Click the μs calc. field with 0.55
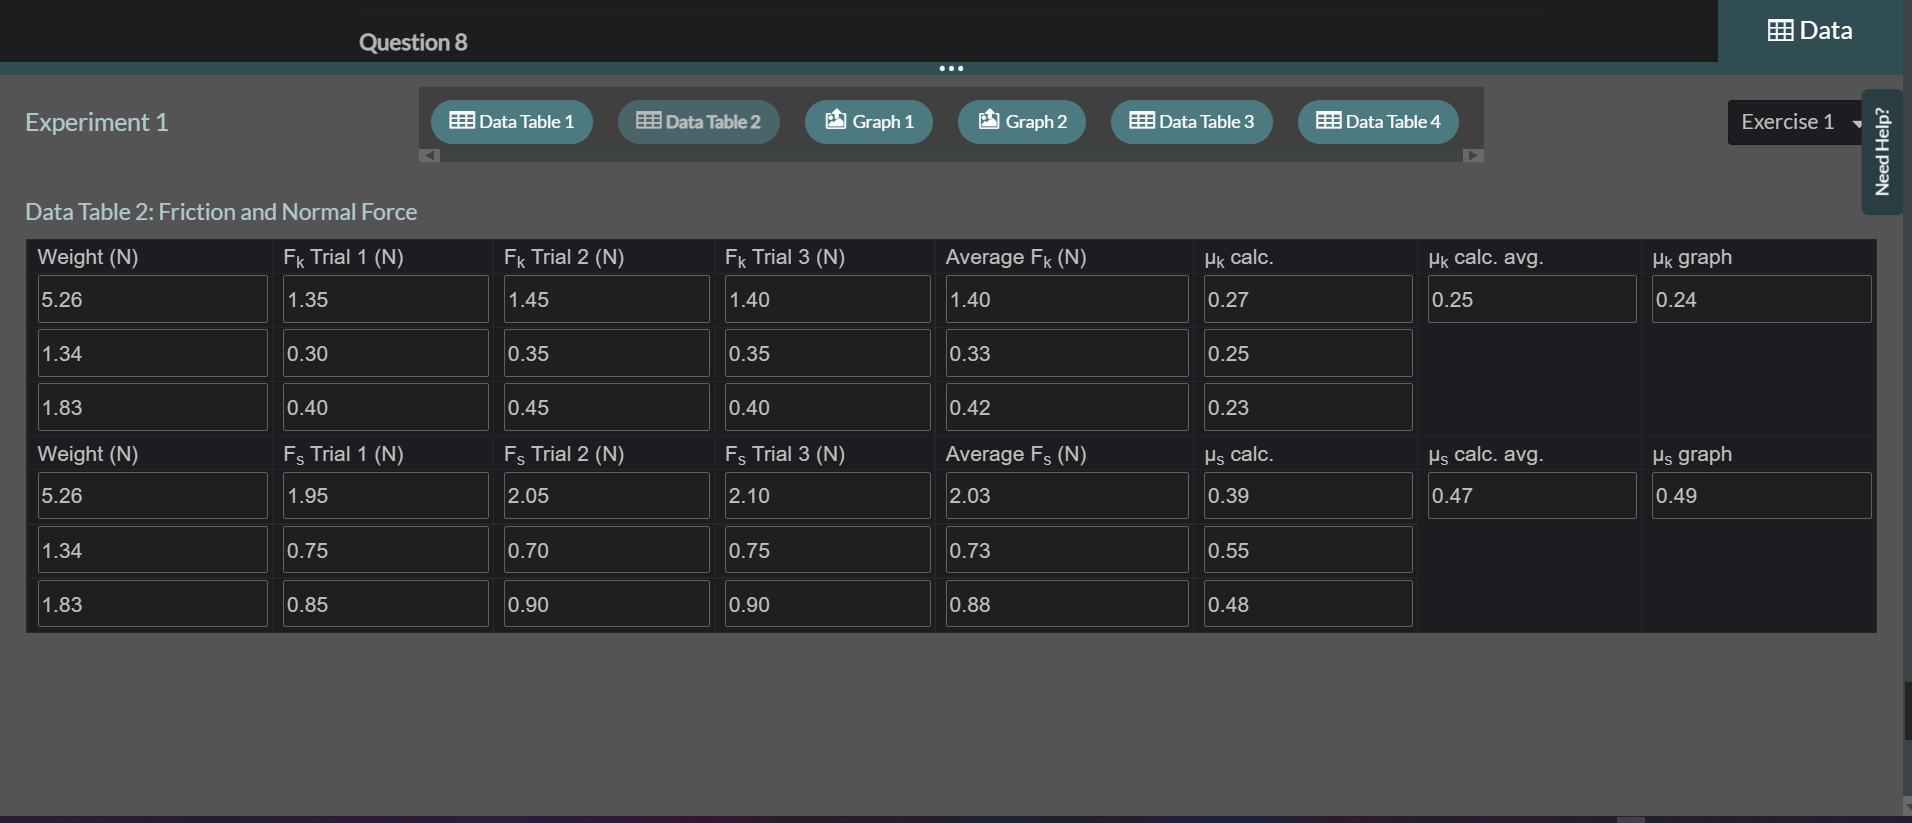 point(1308,550)
